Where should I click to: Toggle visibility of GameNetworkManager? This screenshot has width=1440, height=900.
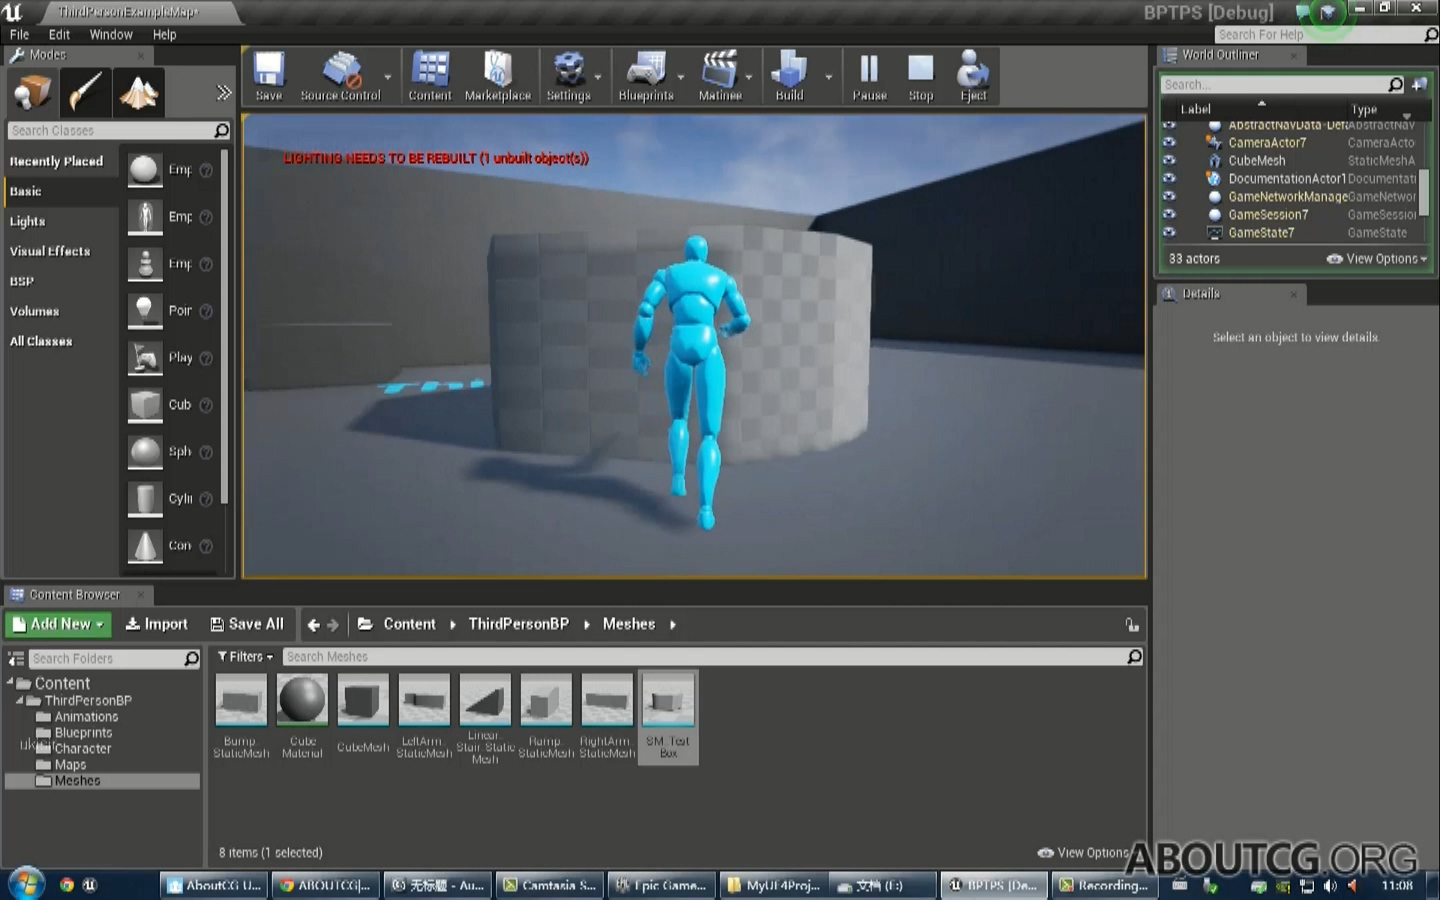click(1169, 196)
